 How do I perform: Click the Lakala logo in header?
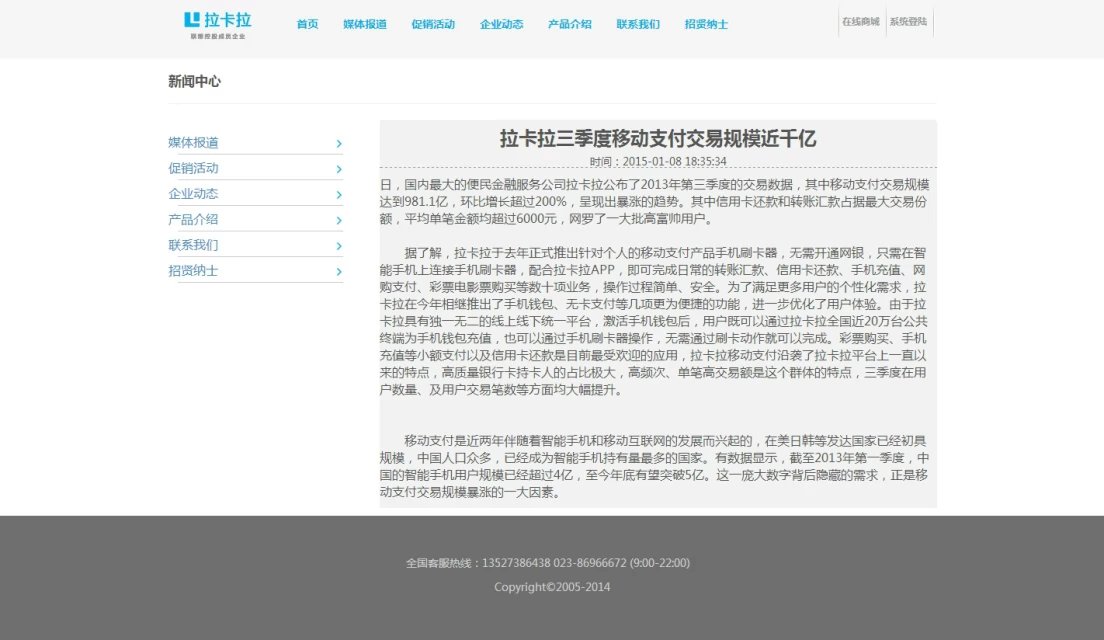click(218, 24)
